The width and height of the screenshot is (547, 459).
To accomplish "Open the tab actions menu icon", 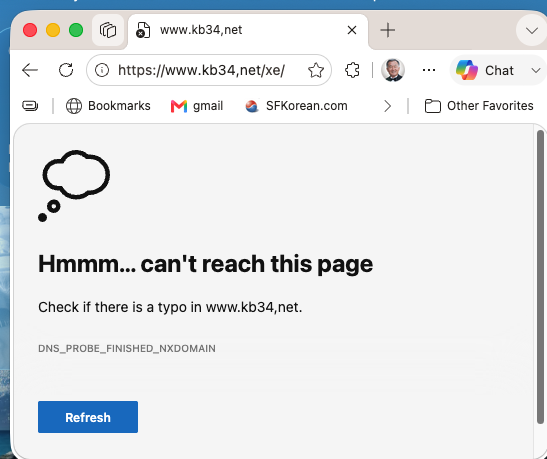I will tap(108, 30).
